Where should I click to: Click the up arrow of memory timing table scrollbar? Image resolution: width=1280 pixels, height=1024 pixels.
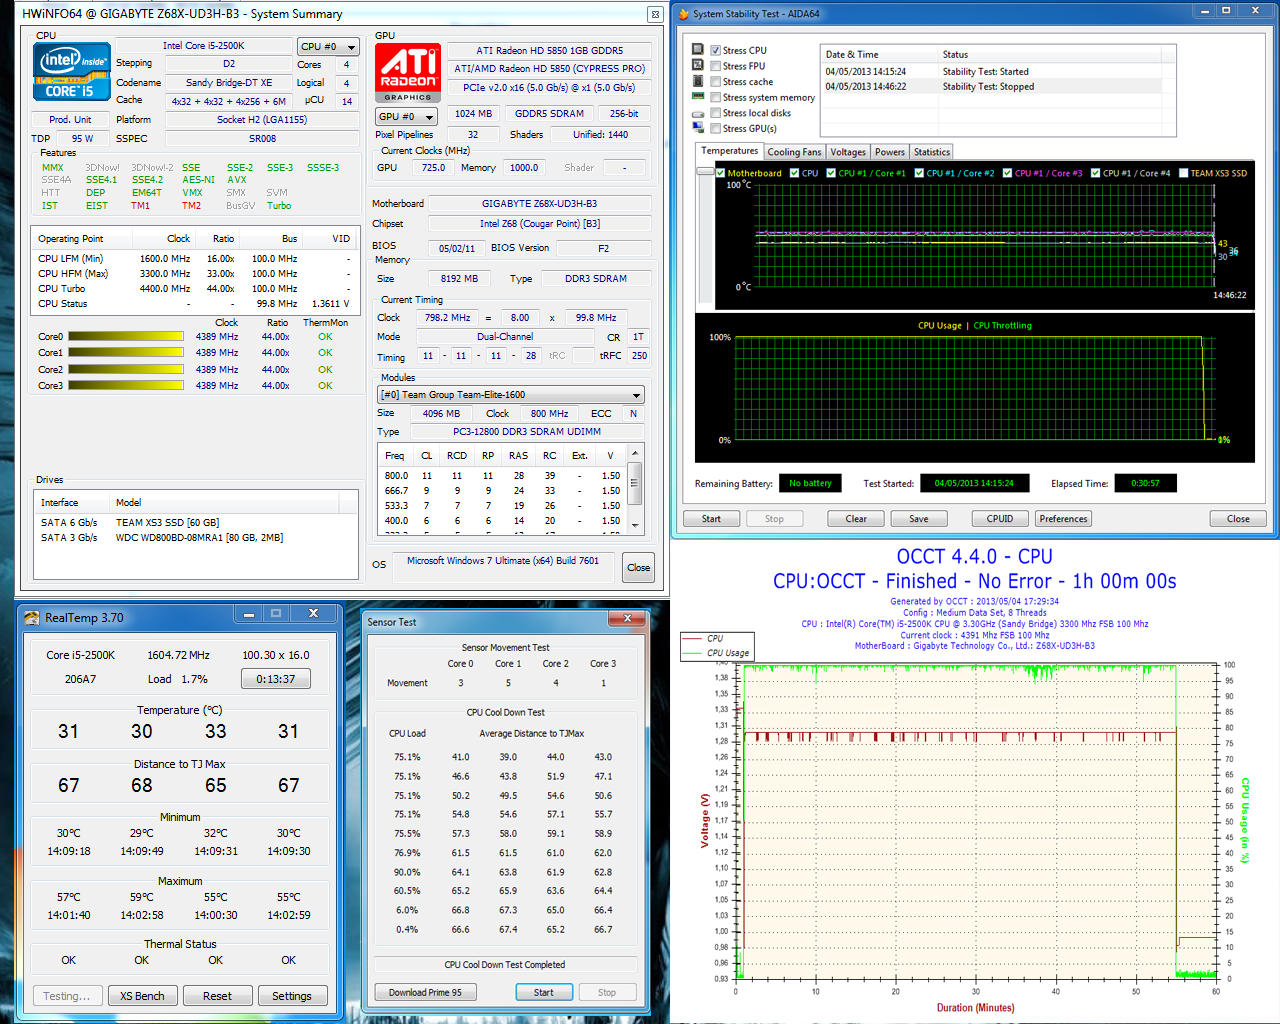point(635,454)
